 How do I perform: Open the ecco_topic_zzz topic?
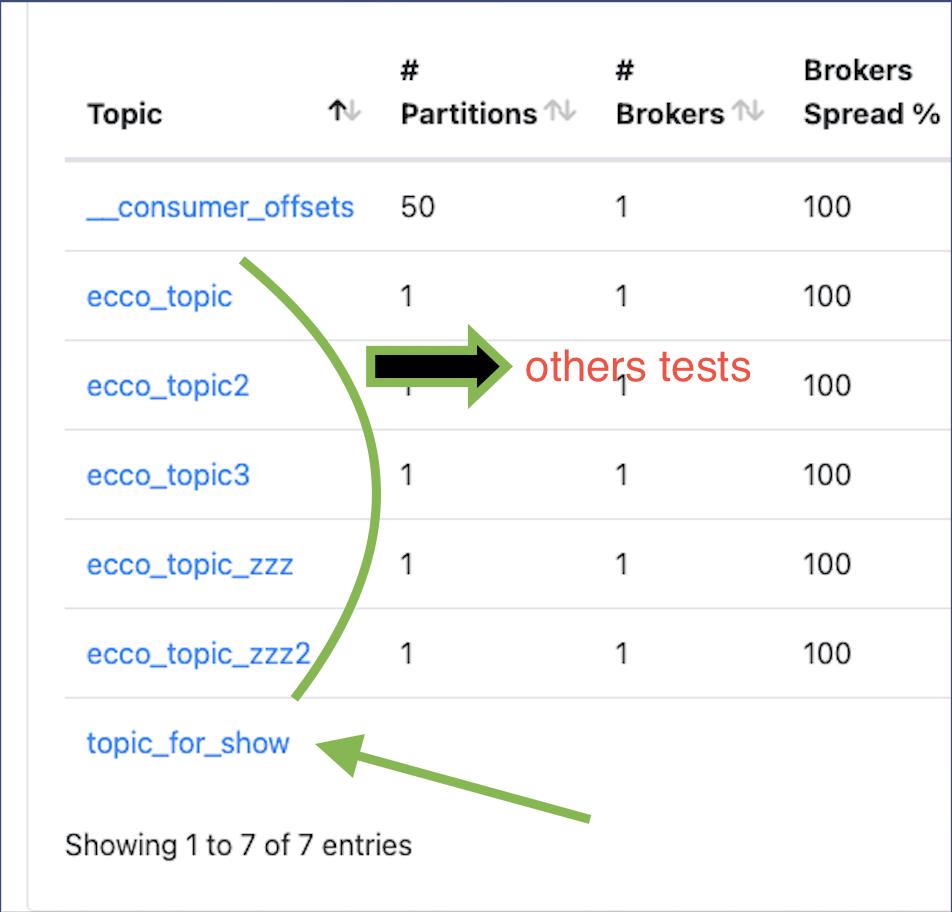[x=190, y=564]
